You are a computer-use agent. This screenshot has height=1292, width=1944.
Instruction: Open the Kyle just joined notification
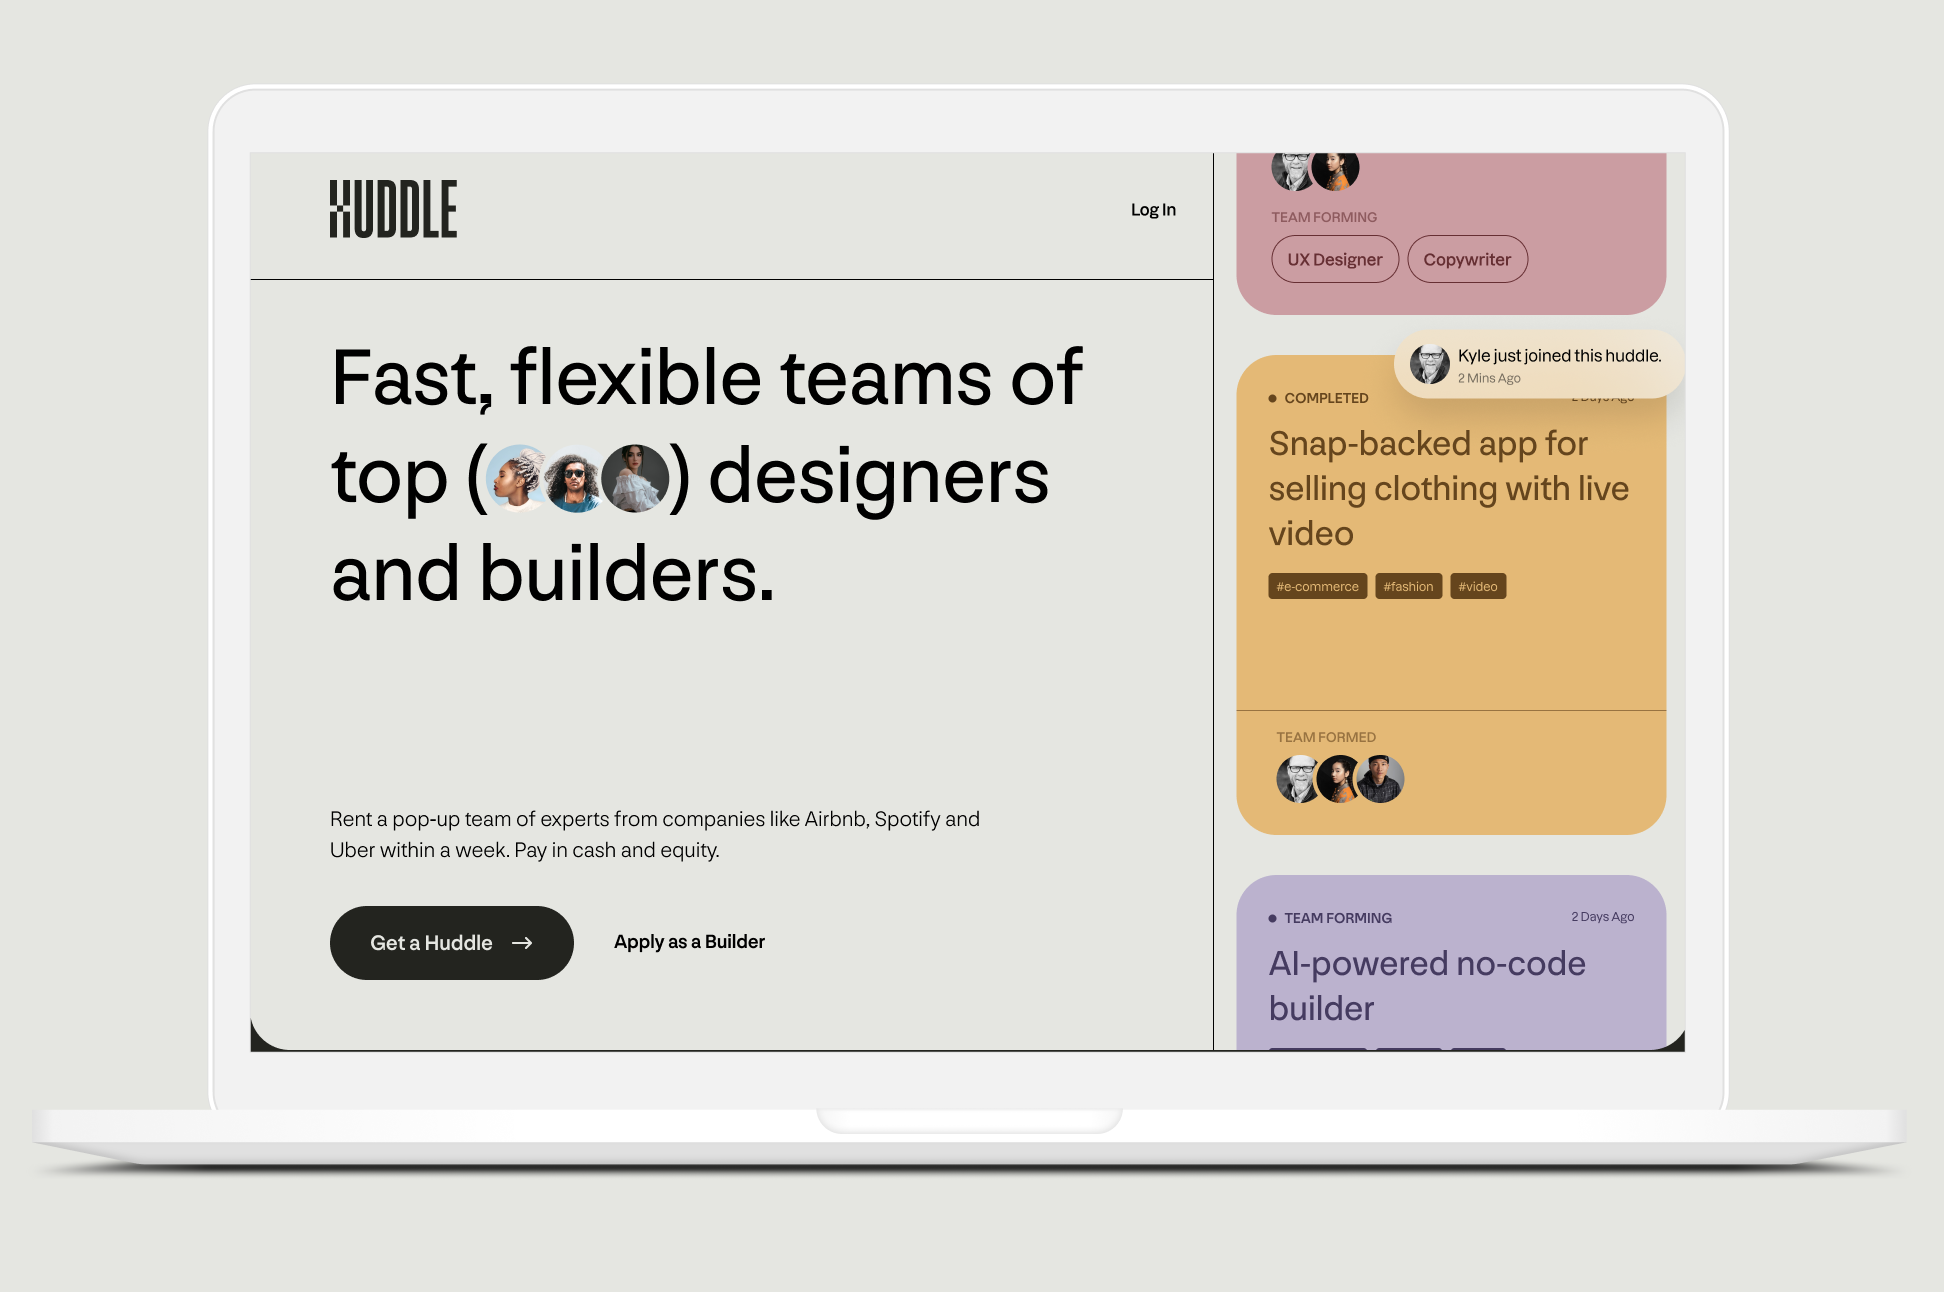click(x=1539, y=364)
